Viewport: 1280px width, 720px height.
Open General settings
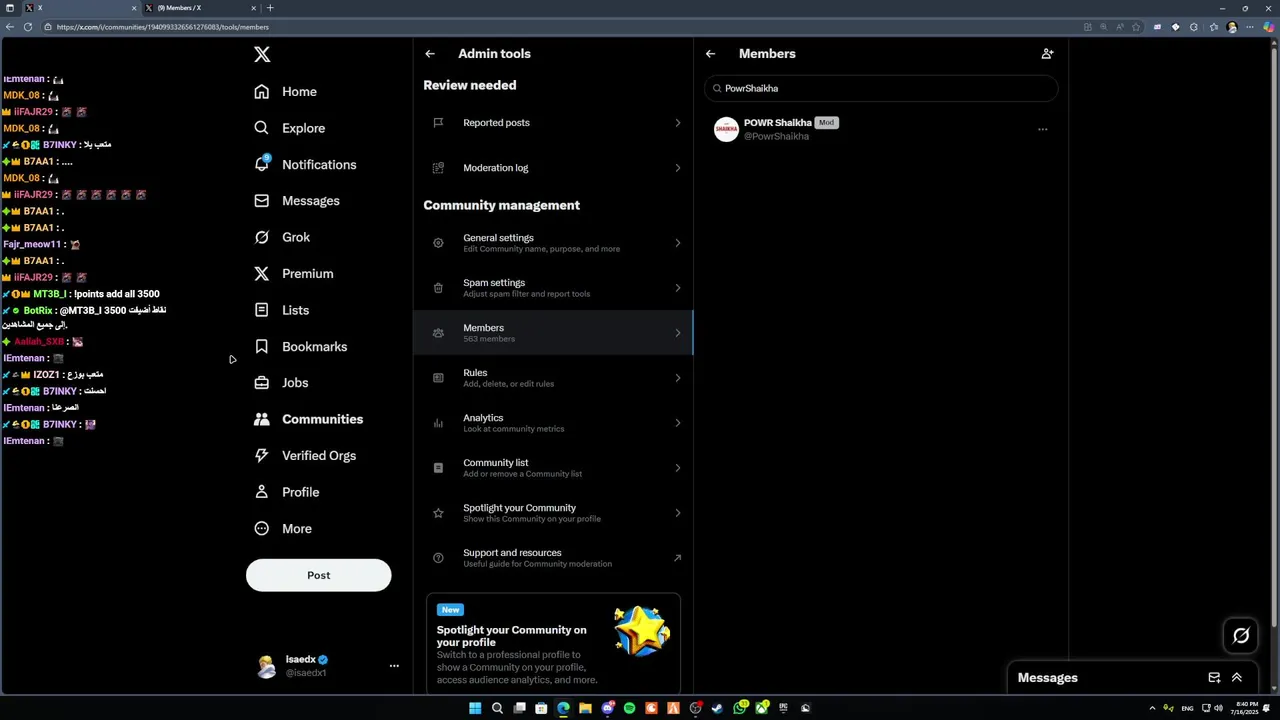[553, 243]
